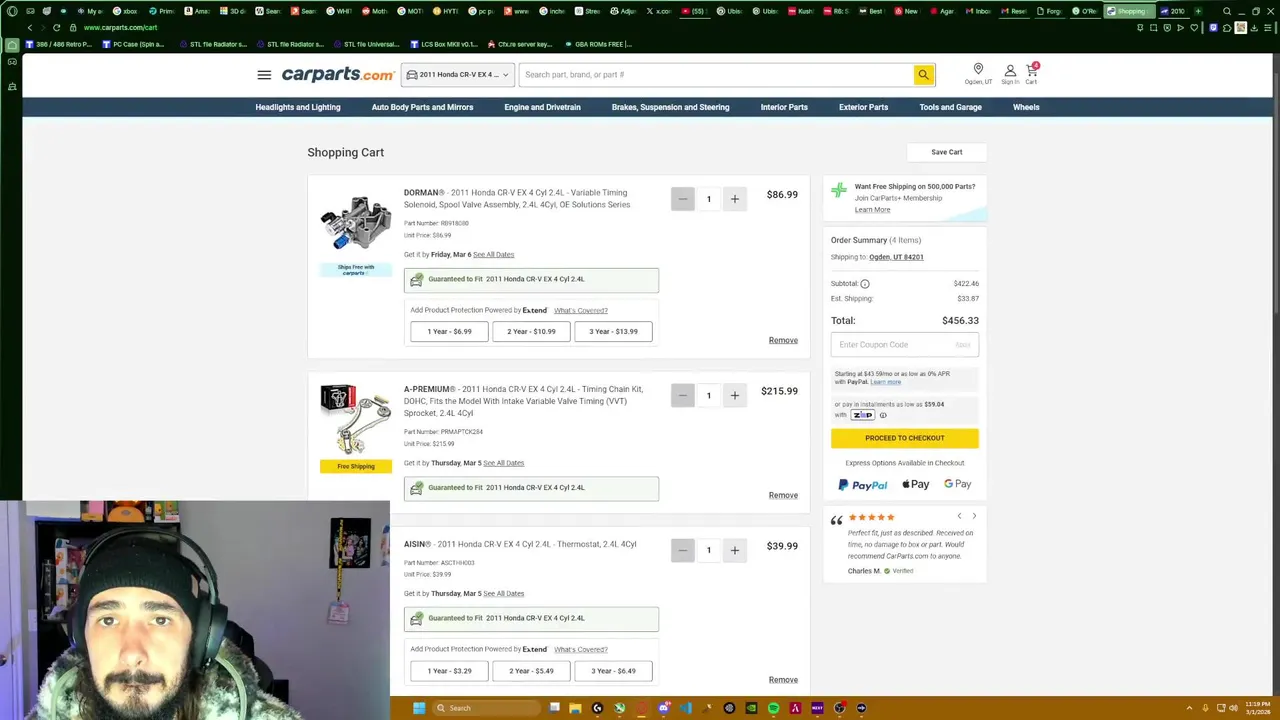This screenshot has width=1280, height=720.
Task: Increase quantity of A-Premium timing chain kit
Action: 734,396
